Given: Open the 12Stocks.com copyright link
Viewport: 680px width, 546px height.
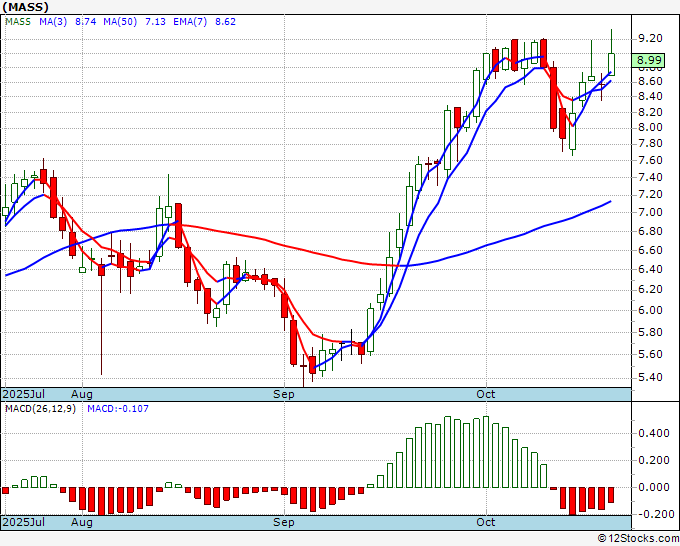Looking at the screenshot, I should point(638,539).
